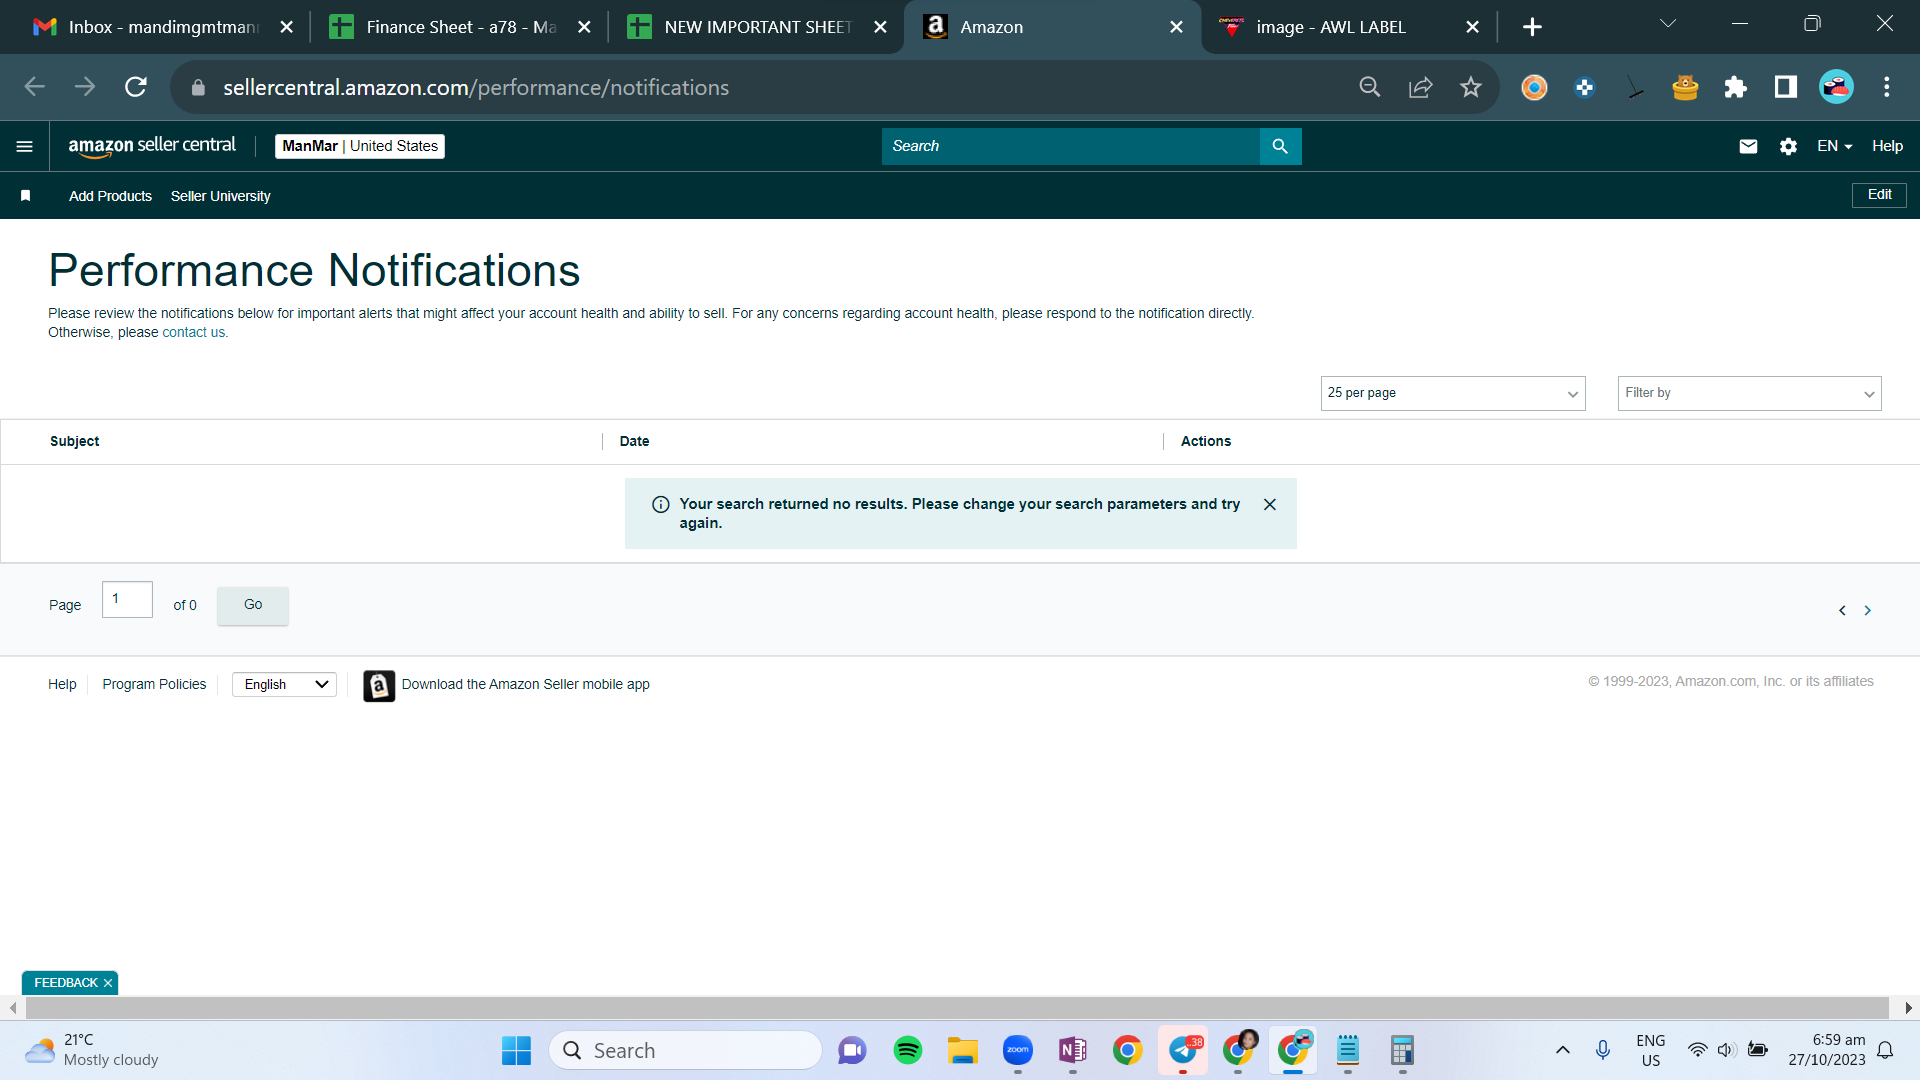Image resolution: width=1920 pixels, height=1080 pixels.
Task: Bookmark this page with star icon
Action: coord(1470,87)
